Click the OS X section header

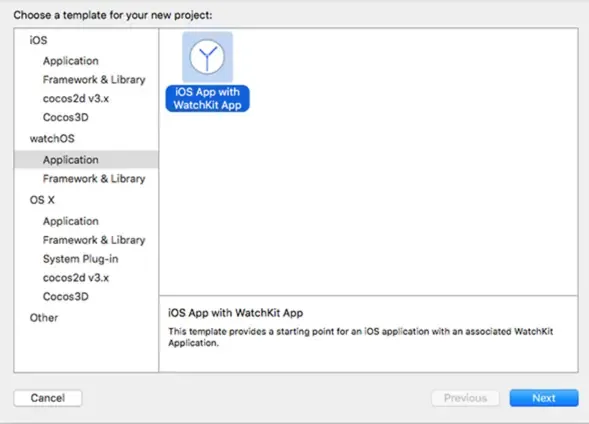click(x=42, y=200)
